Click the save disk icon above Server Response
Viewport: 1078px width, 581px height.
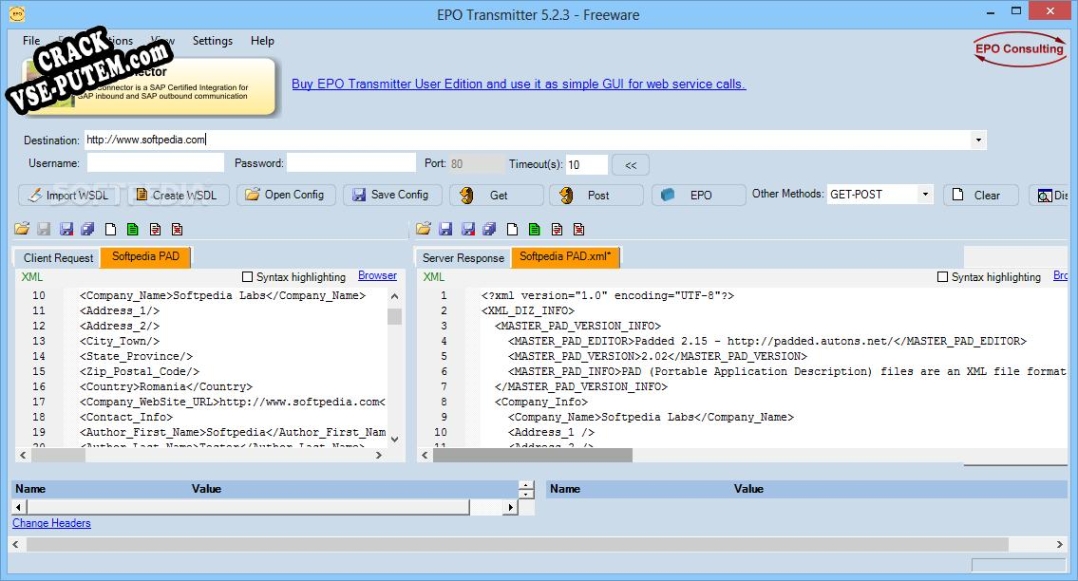click(446, 229)
